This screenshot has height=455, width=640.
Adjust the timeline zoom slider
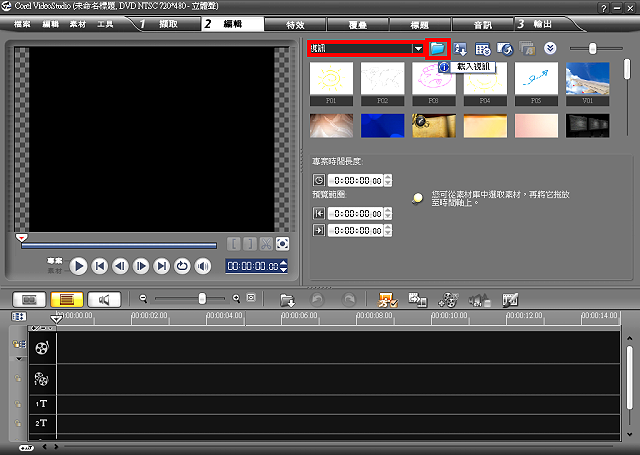pos(202,299)
